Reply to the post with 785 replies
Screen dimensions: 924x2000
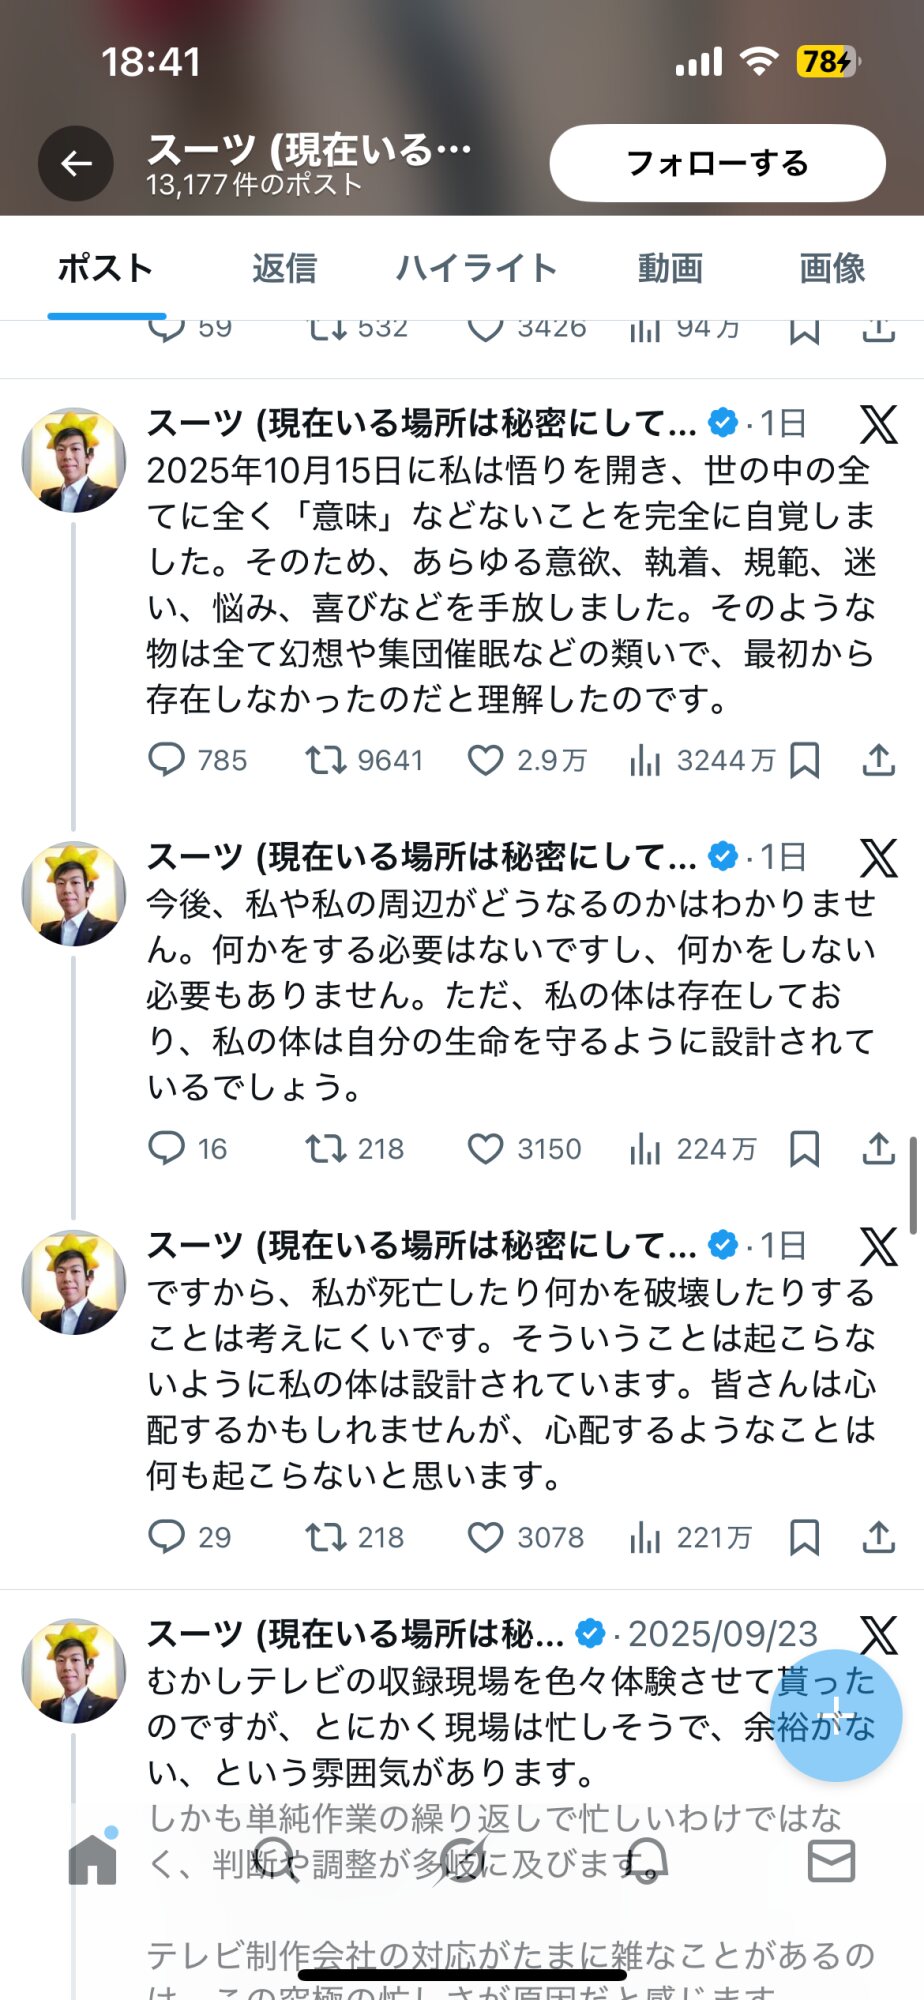[x=166, y=761]
